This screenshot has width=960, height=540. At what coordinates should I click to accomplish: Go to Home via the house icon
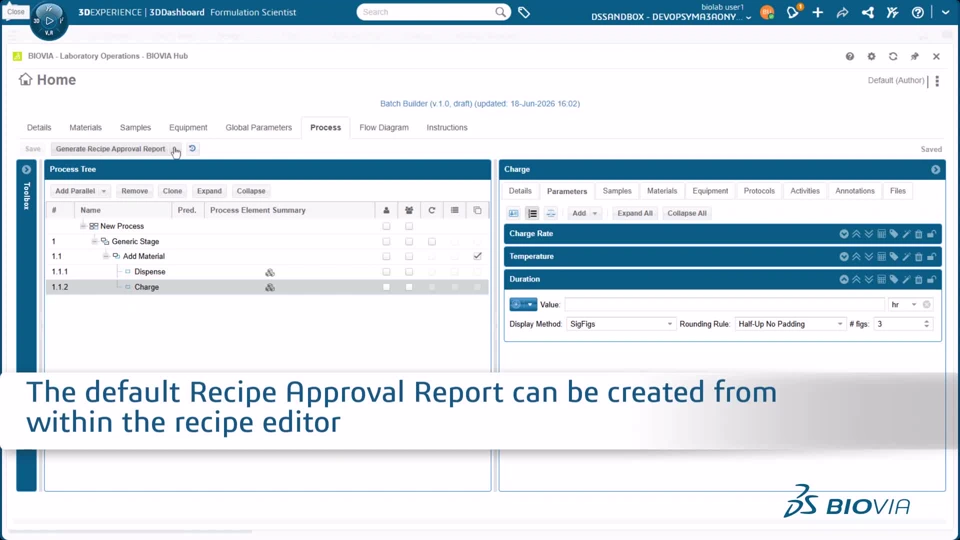point(25,80)
